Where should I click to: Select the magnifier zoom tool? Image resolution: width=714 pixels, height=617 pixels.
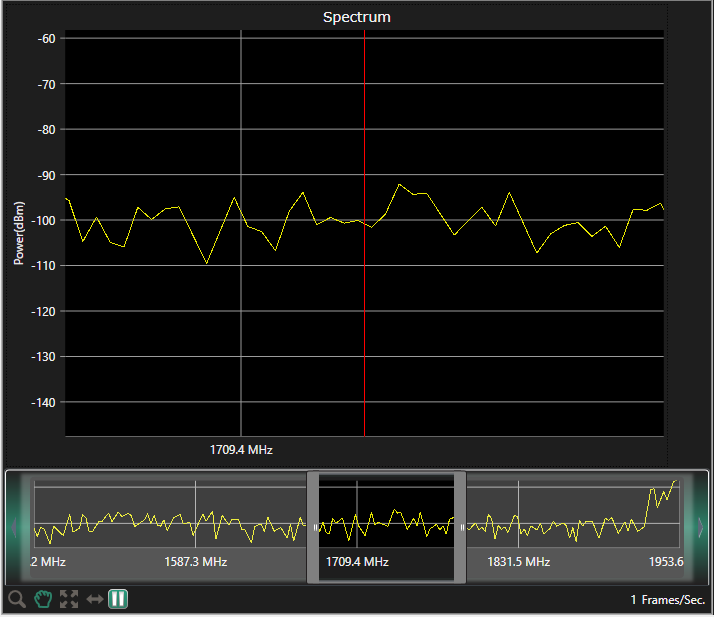(17, 600)
